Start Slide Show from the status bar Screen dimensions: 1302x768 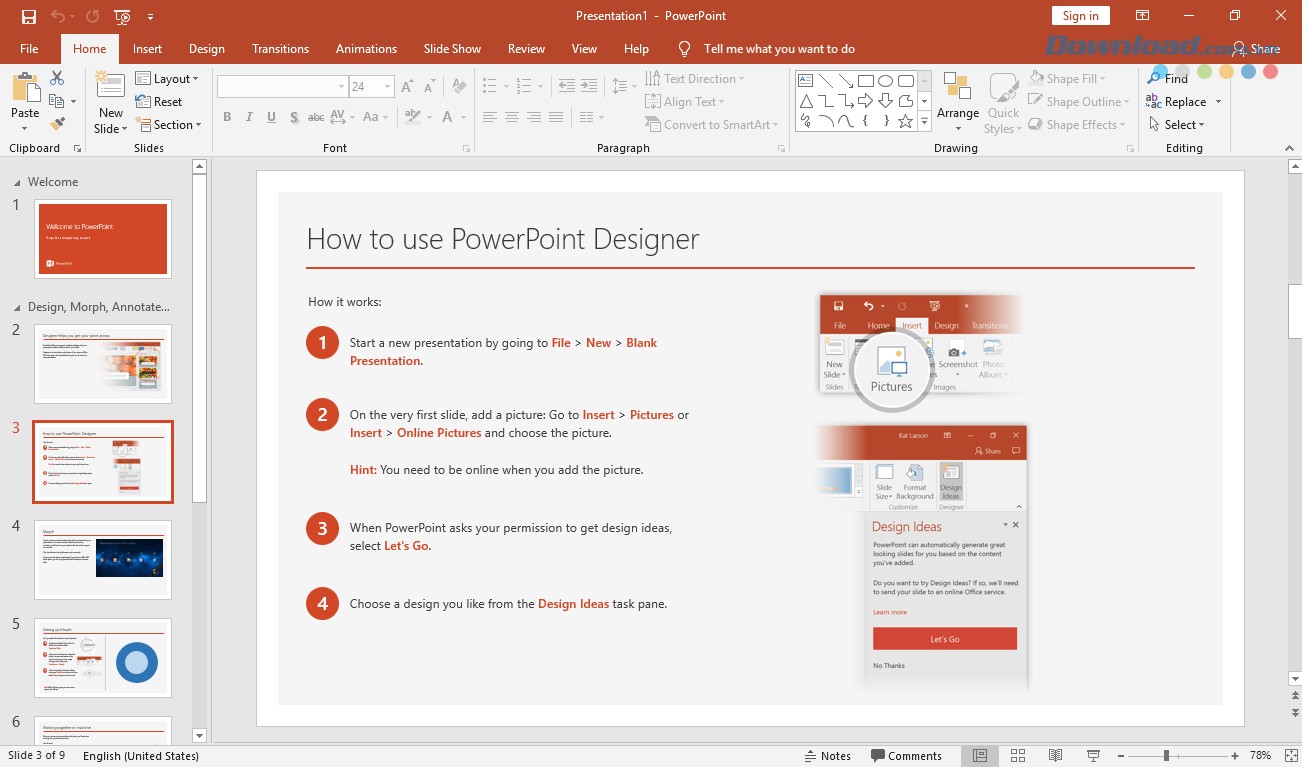tap(1093, 755)
